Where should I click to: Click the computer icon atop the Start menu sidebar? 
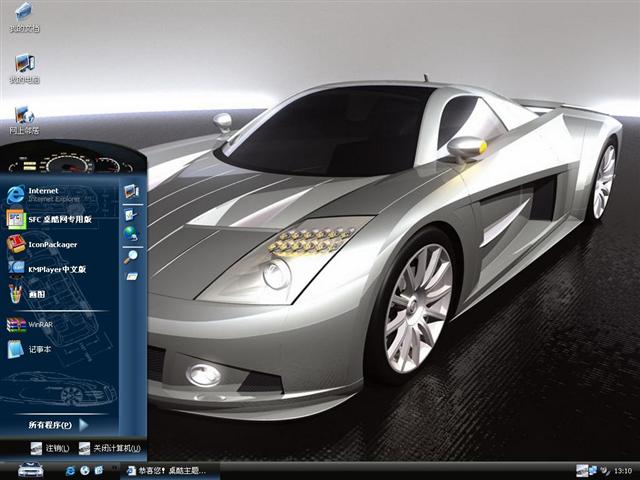click(x=131, y=191)
